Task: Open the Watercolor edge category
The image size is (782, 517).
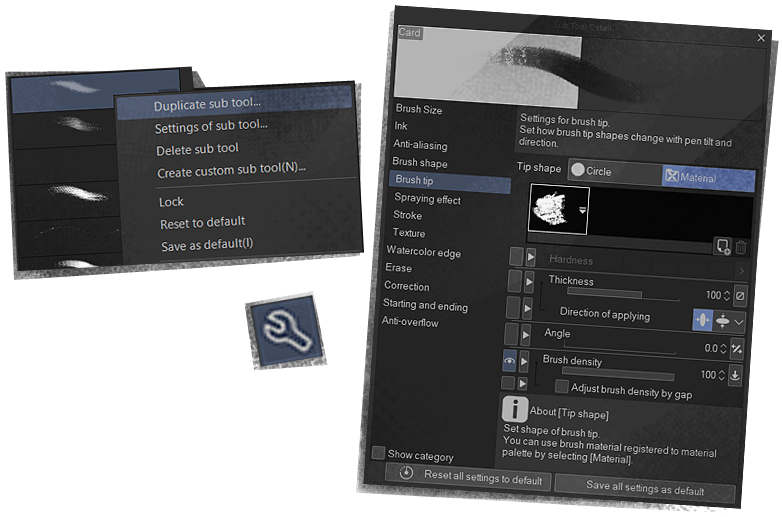Action: (423, 251)
